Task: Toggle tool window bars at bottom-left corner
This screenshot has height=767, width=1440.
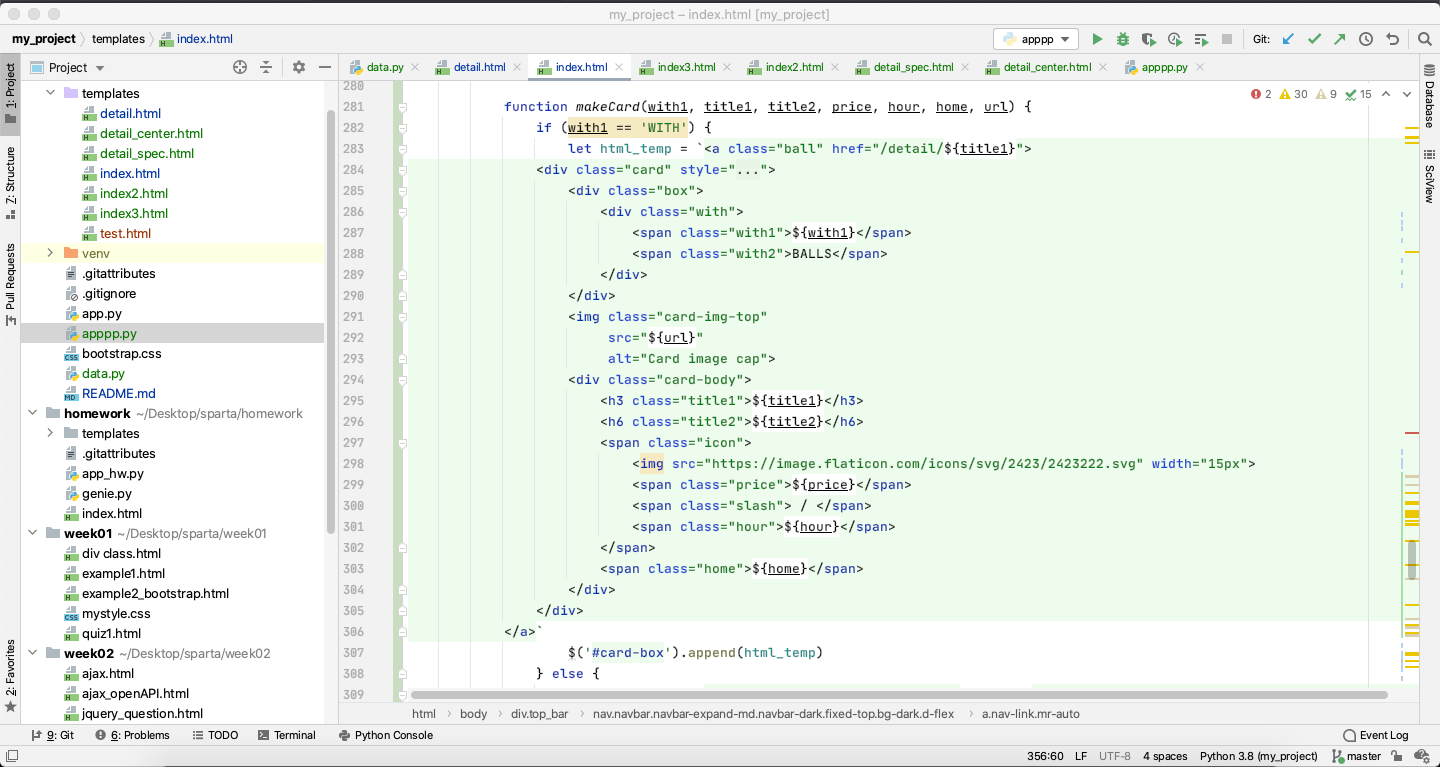Action: [11, 757]
